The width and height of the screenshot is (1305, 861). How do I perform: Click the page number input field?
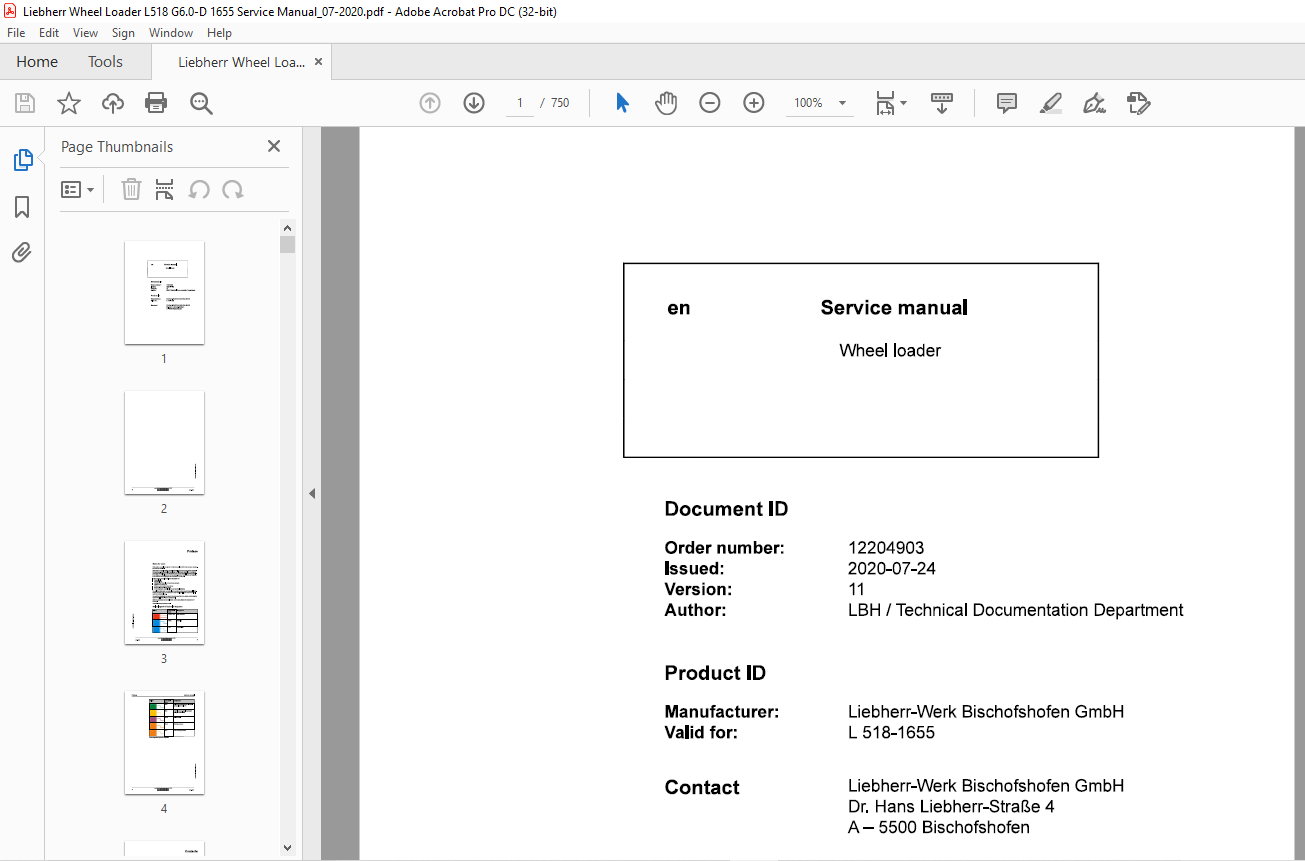[520, 103]
